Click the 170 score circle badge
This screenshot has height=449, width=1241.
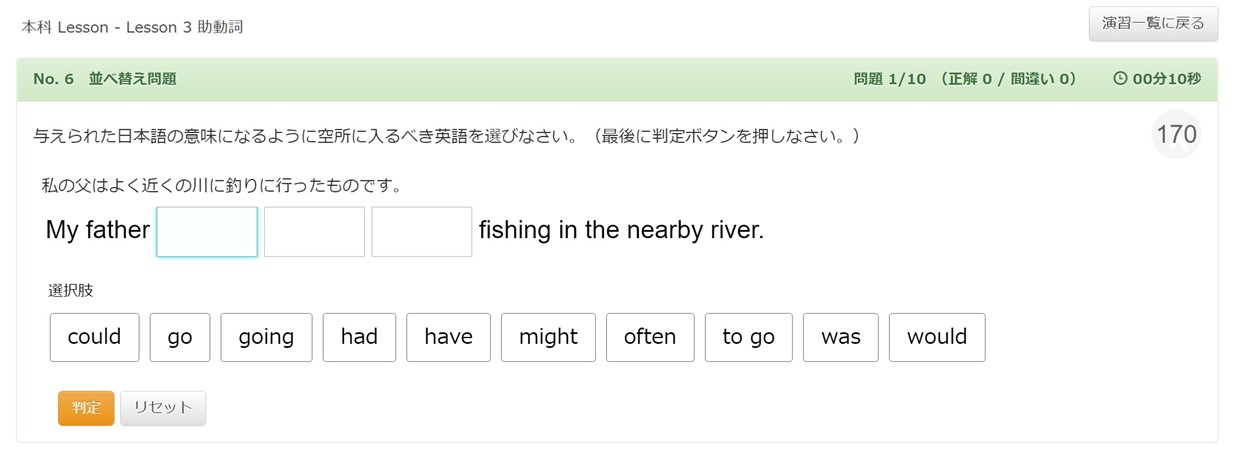pos(1176,135)
